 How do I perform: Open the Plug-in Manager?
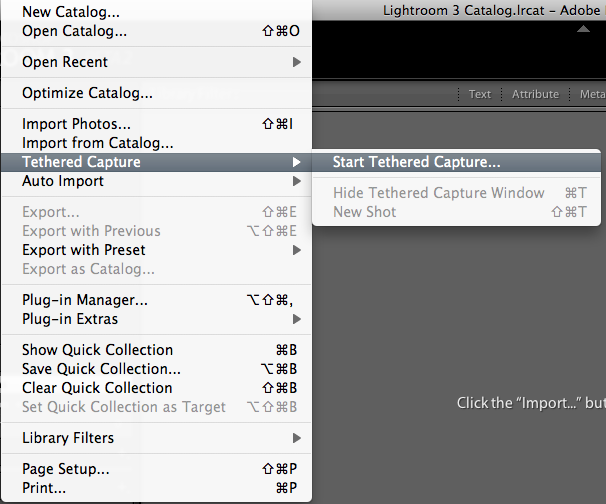click(x=85, y=300)
